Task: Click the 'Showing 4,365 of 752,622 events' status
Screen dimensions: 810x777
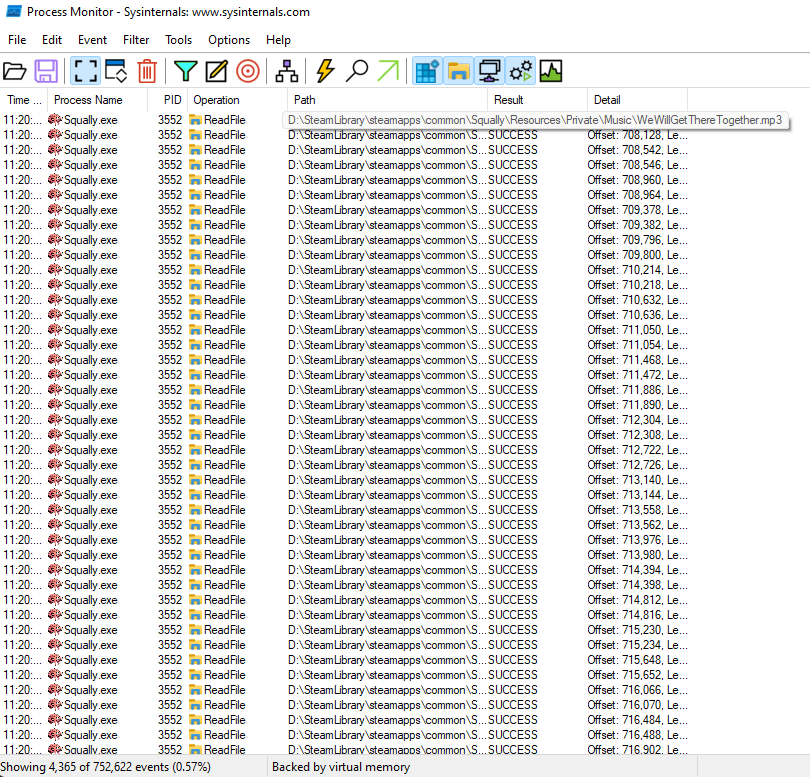Action: click(x=105, y=767)
